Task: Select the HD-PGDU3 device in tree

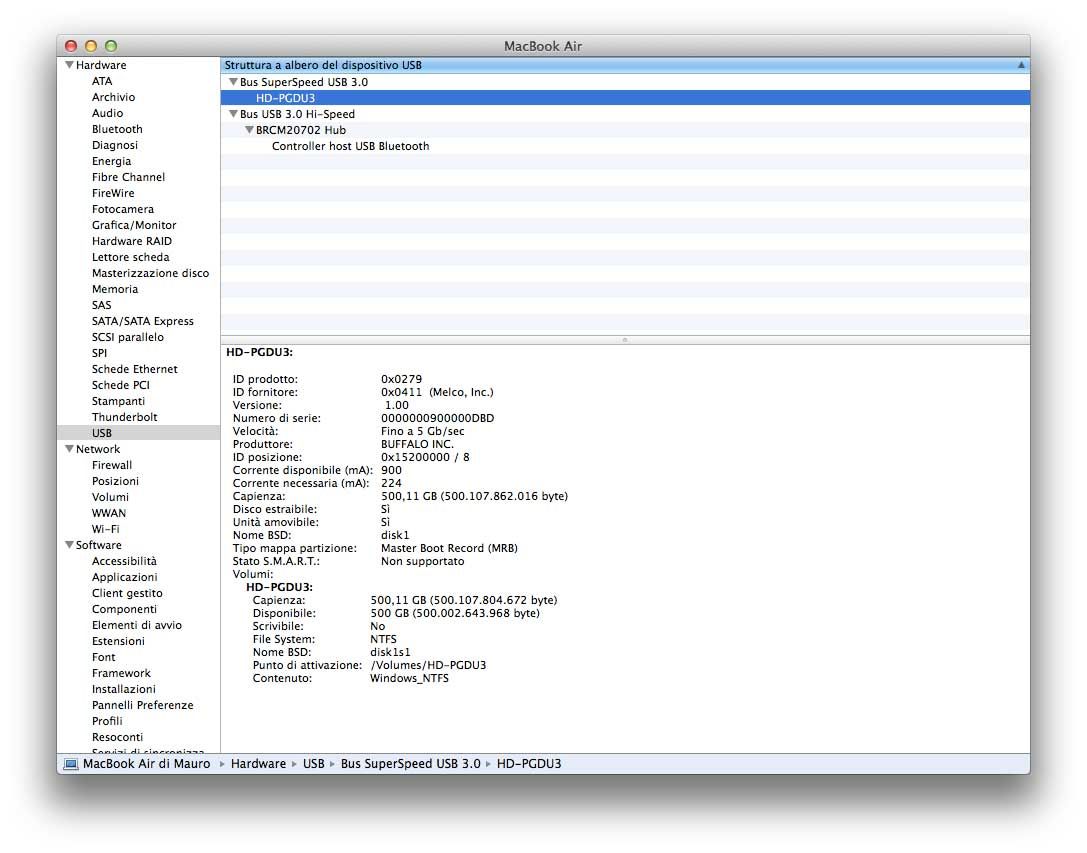Action: click(x=285, y=98)
